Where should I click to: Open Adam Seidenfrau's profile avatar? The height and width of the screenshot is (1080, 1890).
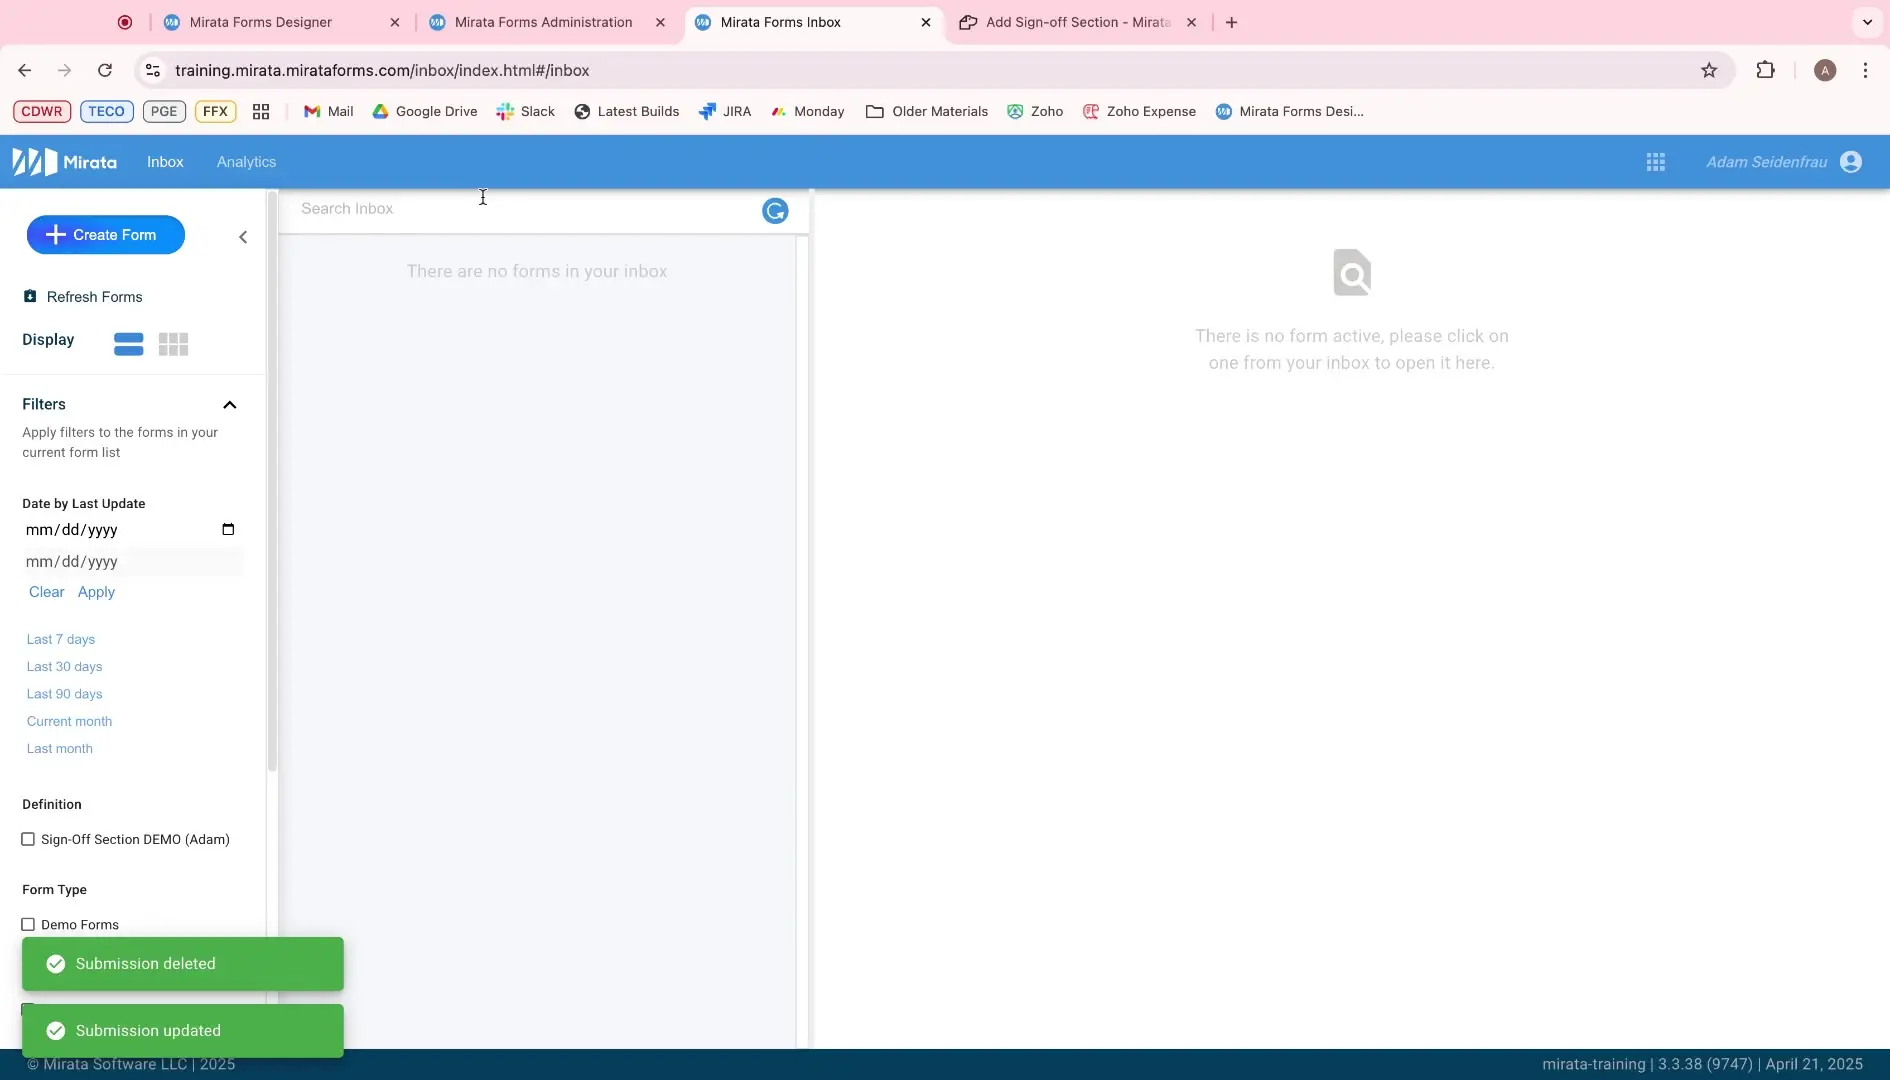[x=1852, y=161]
